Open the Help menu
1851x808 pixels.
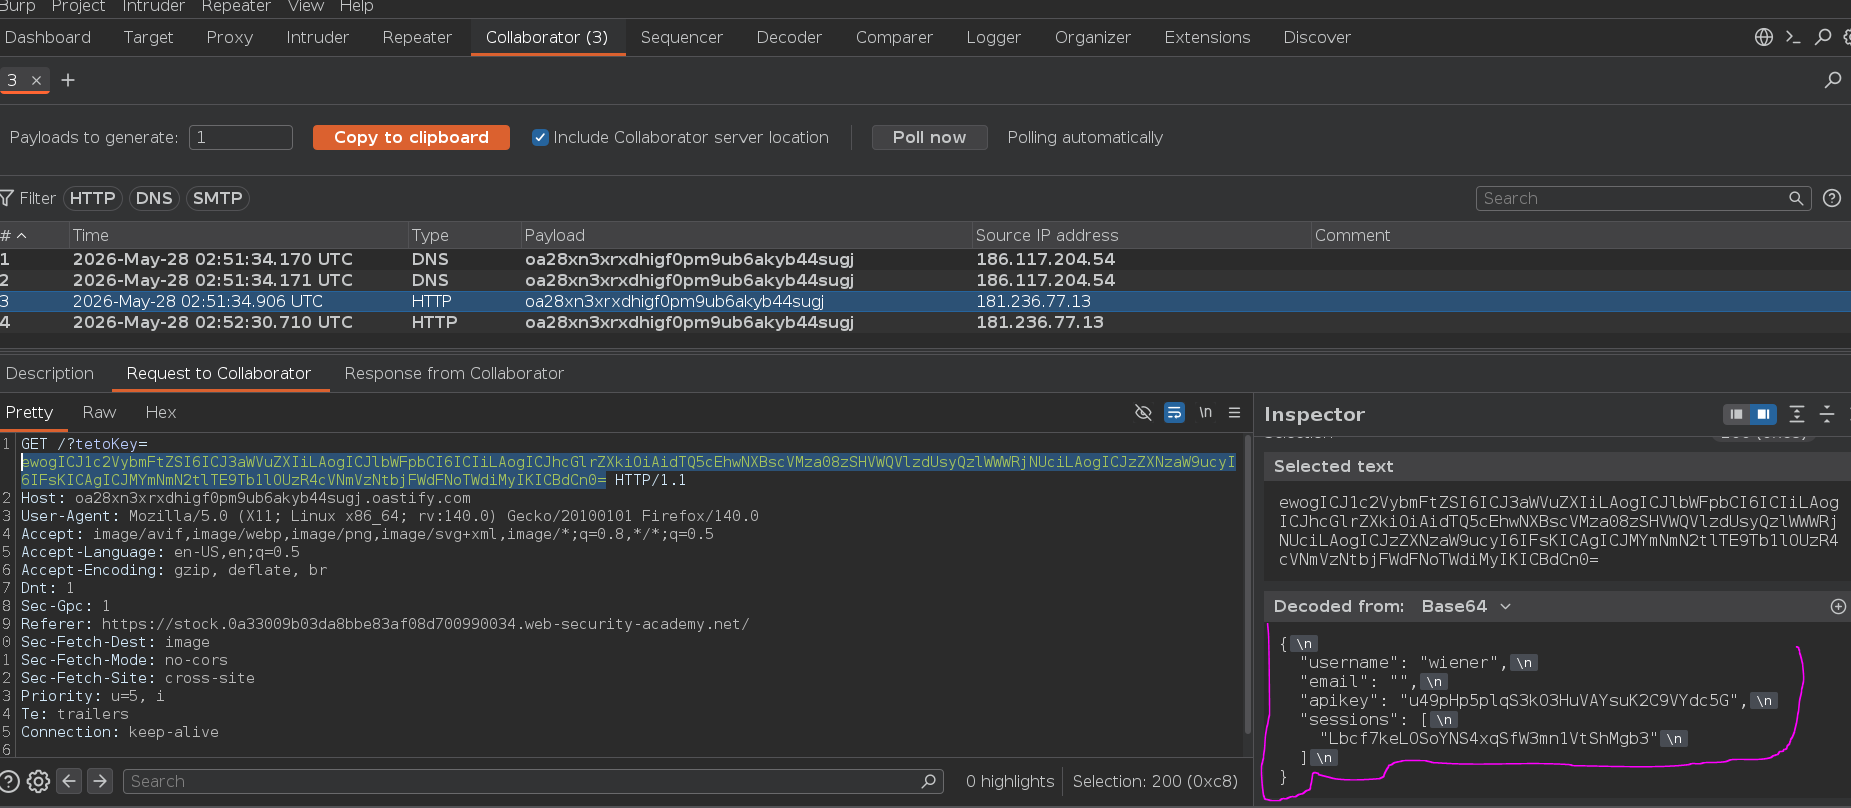click(x=357, y=6)
